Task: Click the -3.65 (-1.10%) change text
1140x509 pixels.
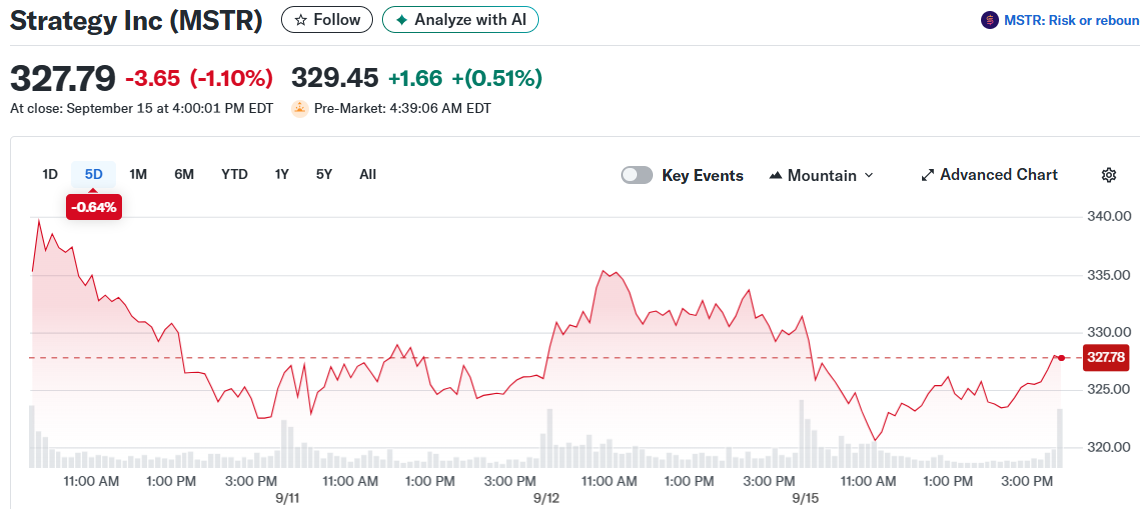Action: (199, 78)
